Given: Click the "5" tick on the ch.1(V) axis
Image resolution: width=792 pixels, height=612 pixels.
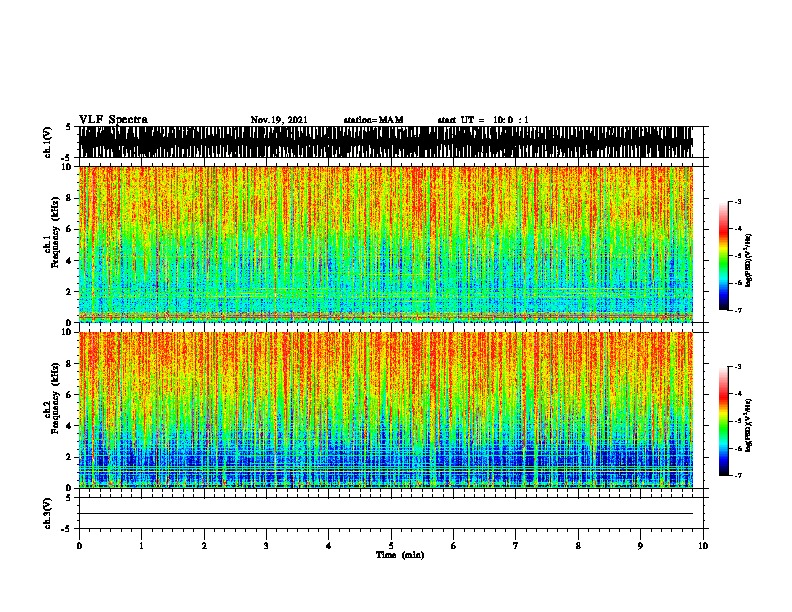Looking at the screenshot, I should tap(68, 127).
